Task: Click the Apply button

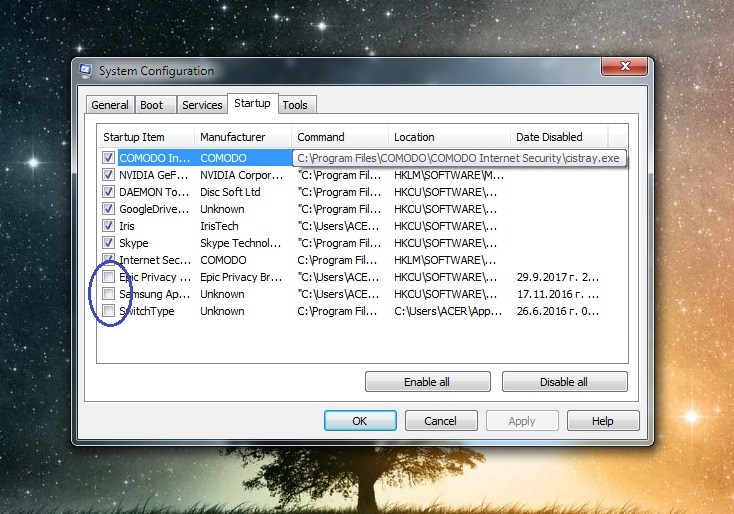Action: pyautogui.click(x=522, y=421)
